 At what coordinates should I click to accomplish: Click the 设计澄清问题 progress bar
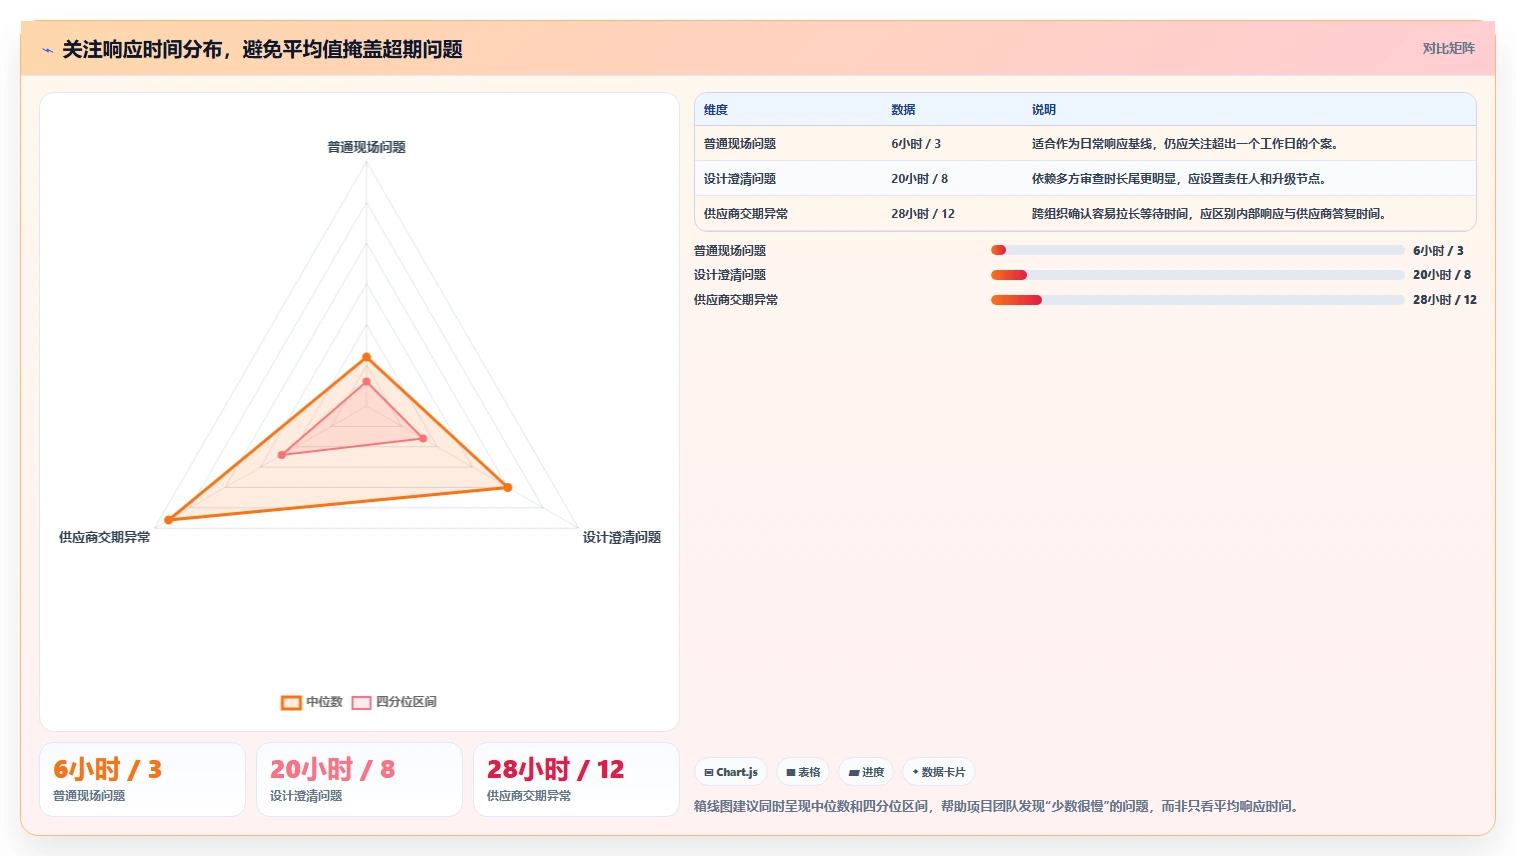point(1197,275)
